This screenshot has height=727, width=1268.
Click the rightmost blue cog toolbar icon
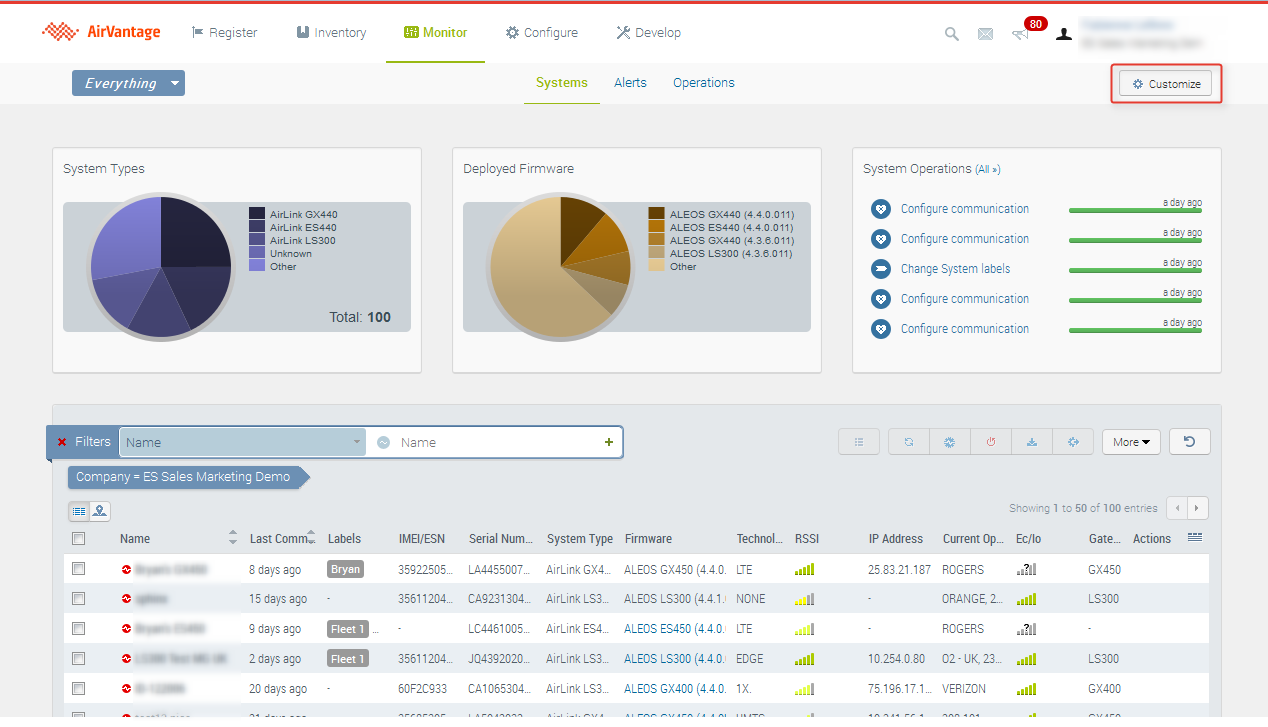(1073, 442)
